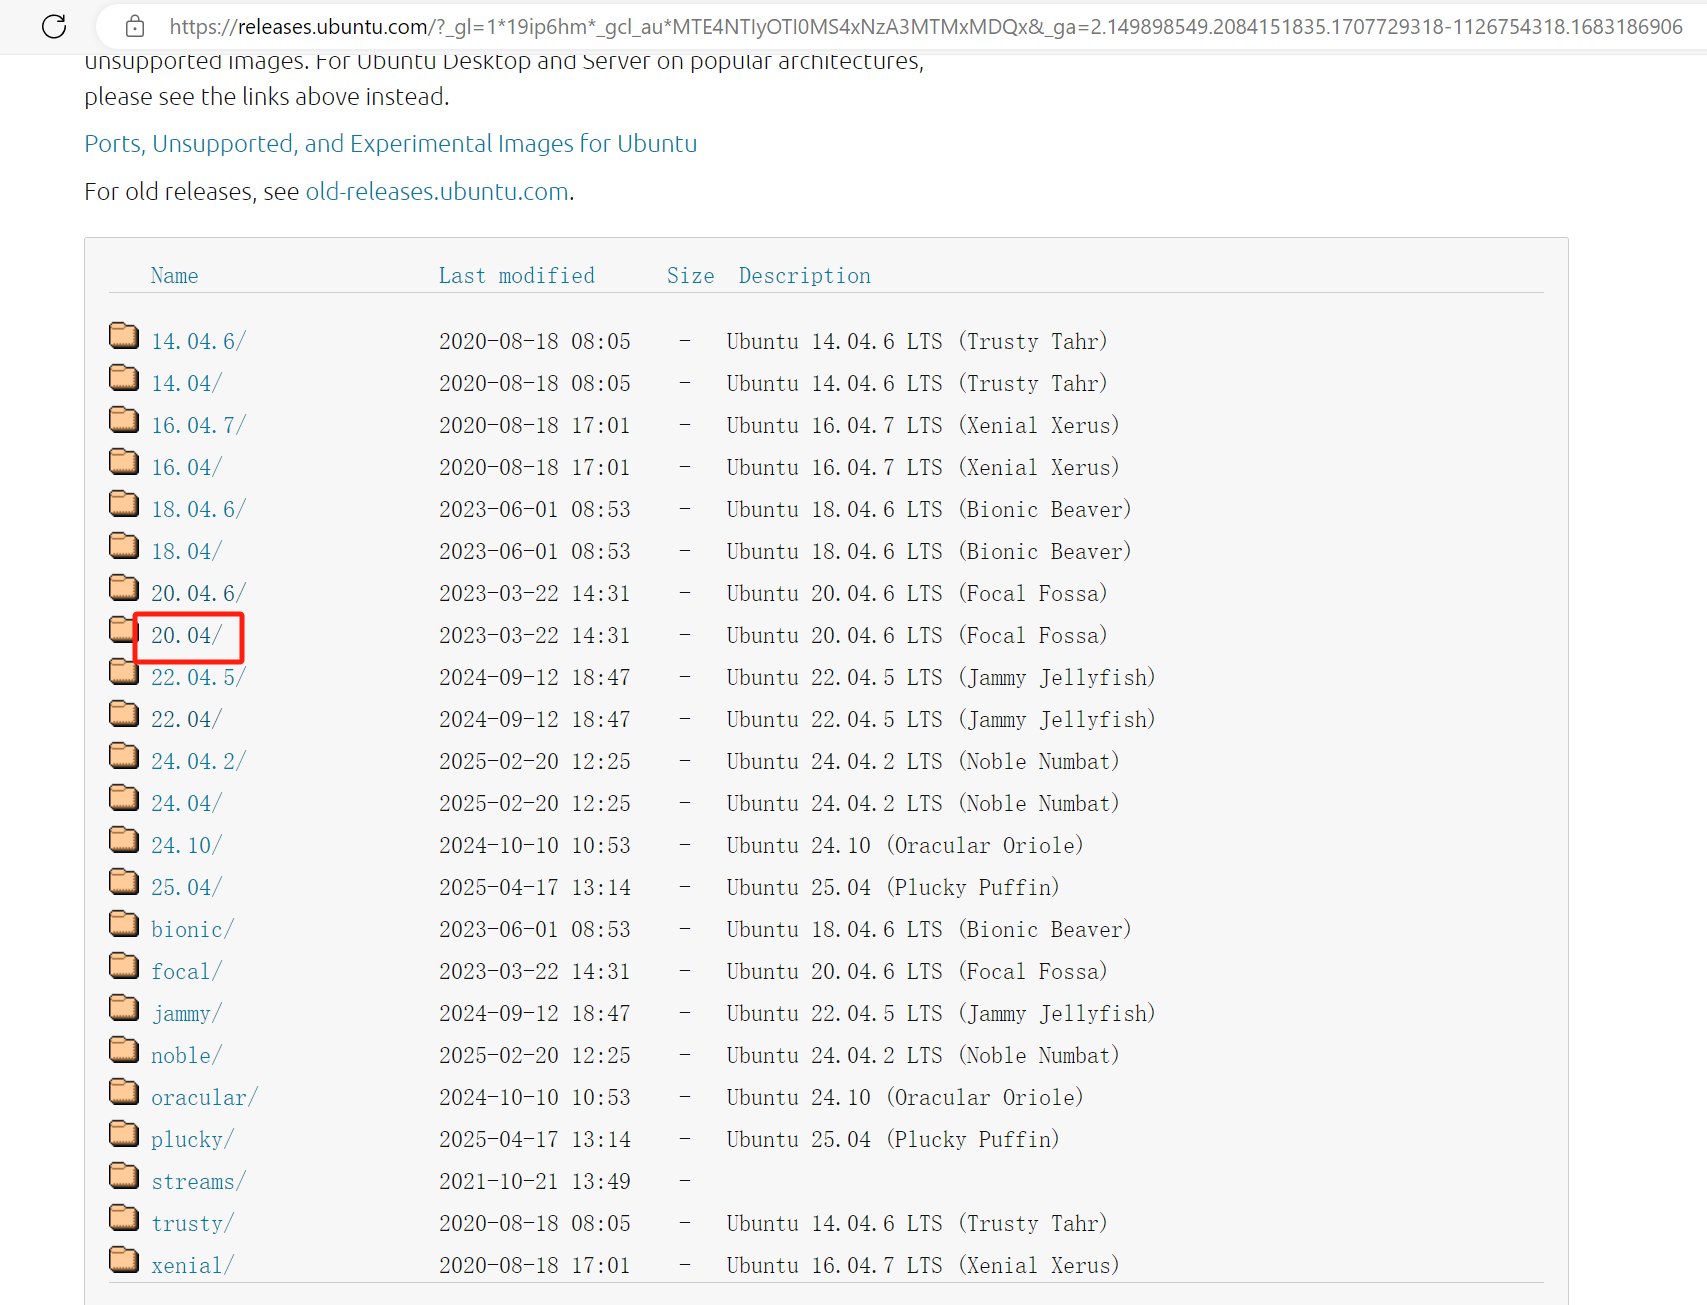Click the folder icon for 14.04.6/
The width and height of the screenshot is (1707, 1305).
click(x=124, y=335)
